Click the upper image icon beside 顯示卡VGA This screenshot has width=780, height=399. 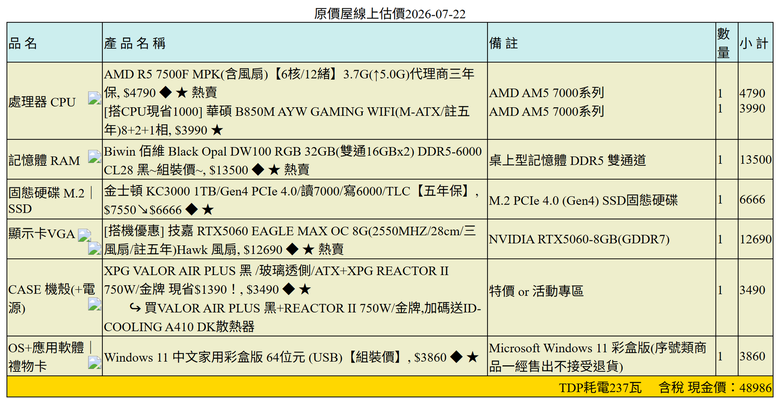(84, 235)
